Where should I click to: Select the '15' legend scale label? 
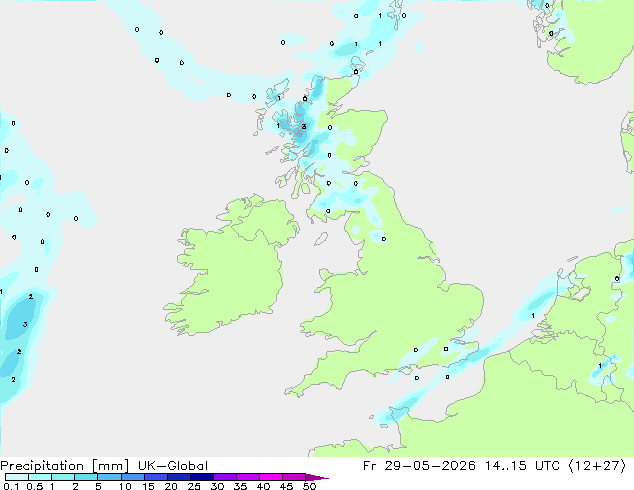coord(148,486)
